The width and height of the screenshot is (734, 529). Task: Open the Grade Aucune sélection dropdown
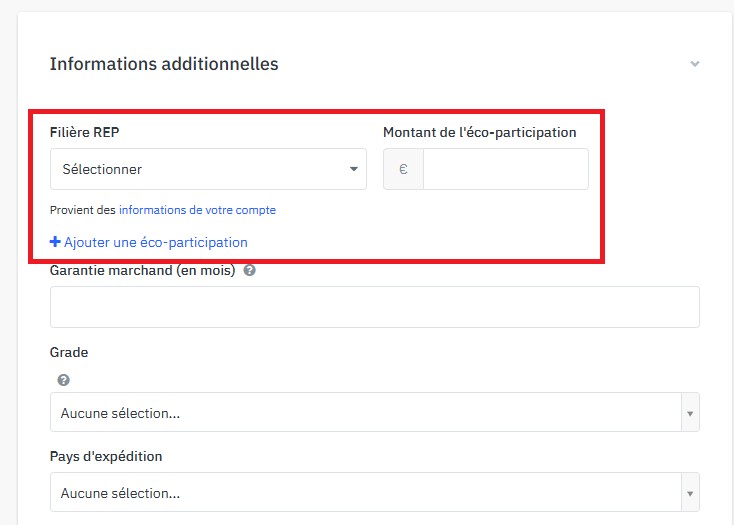coord(364,412)
